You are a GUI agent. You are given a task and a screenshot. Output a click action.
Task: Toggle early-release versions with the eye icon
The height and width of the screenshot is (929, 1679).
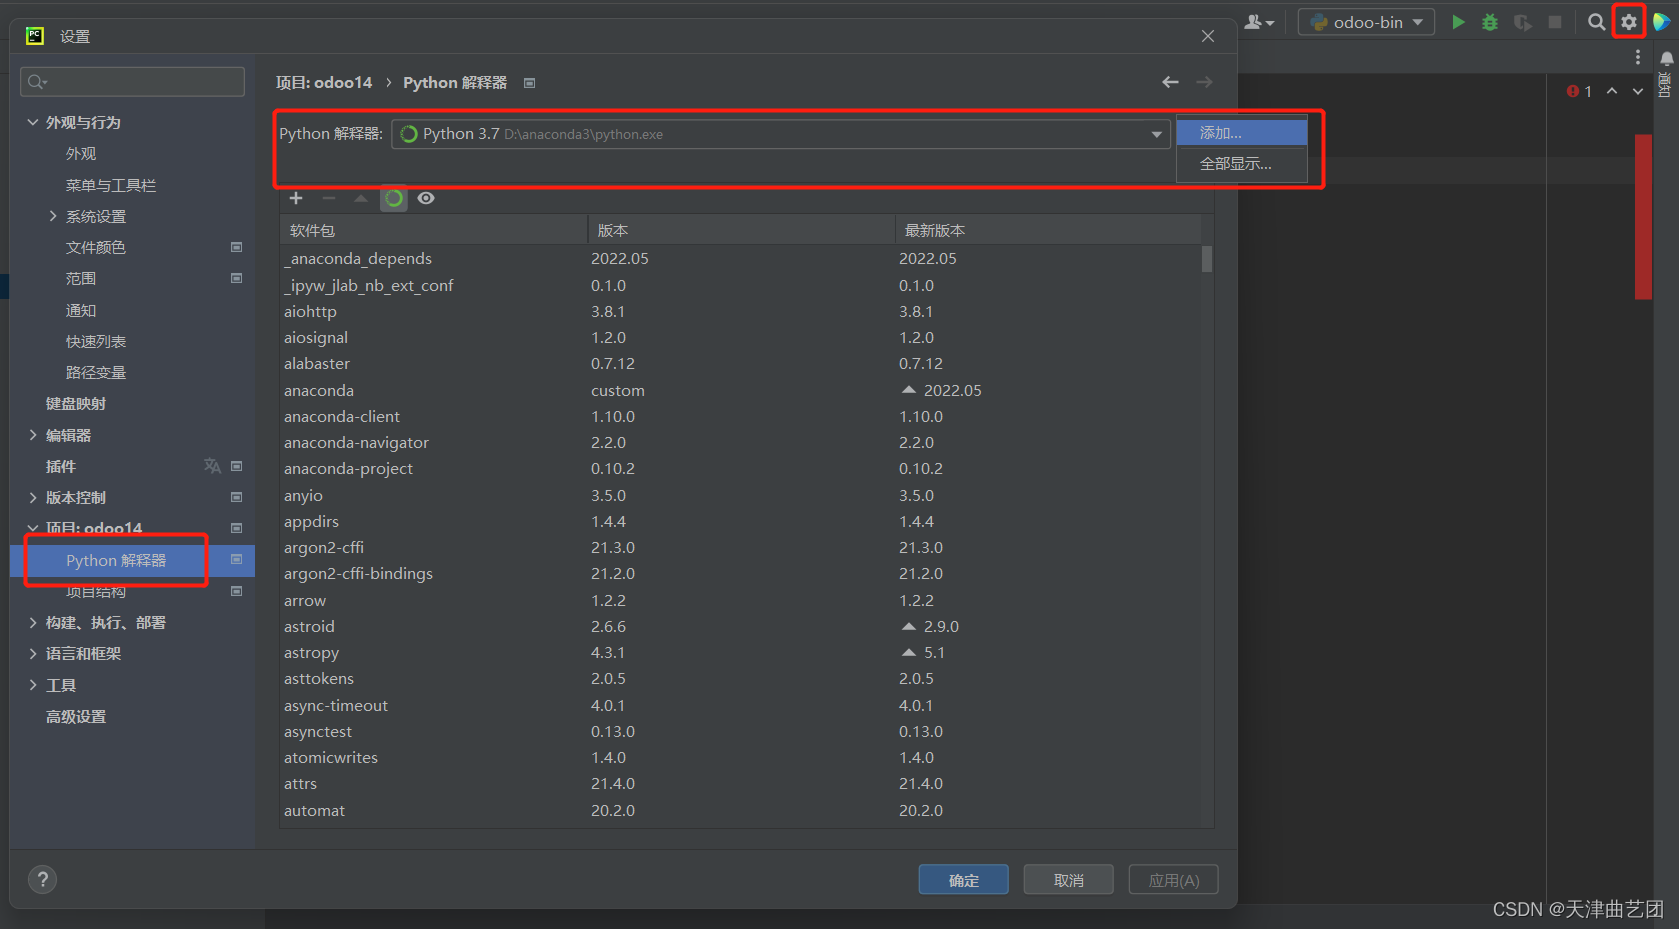pos(426,198)
